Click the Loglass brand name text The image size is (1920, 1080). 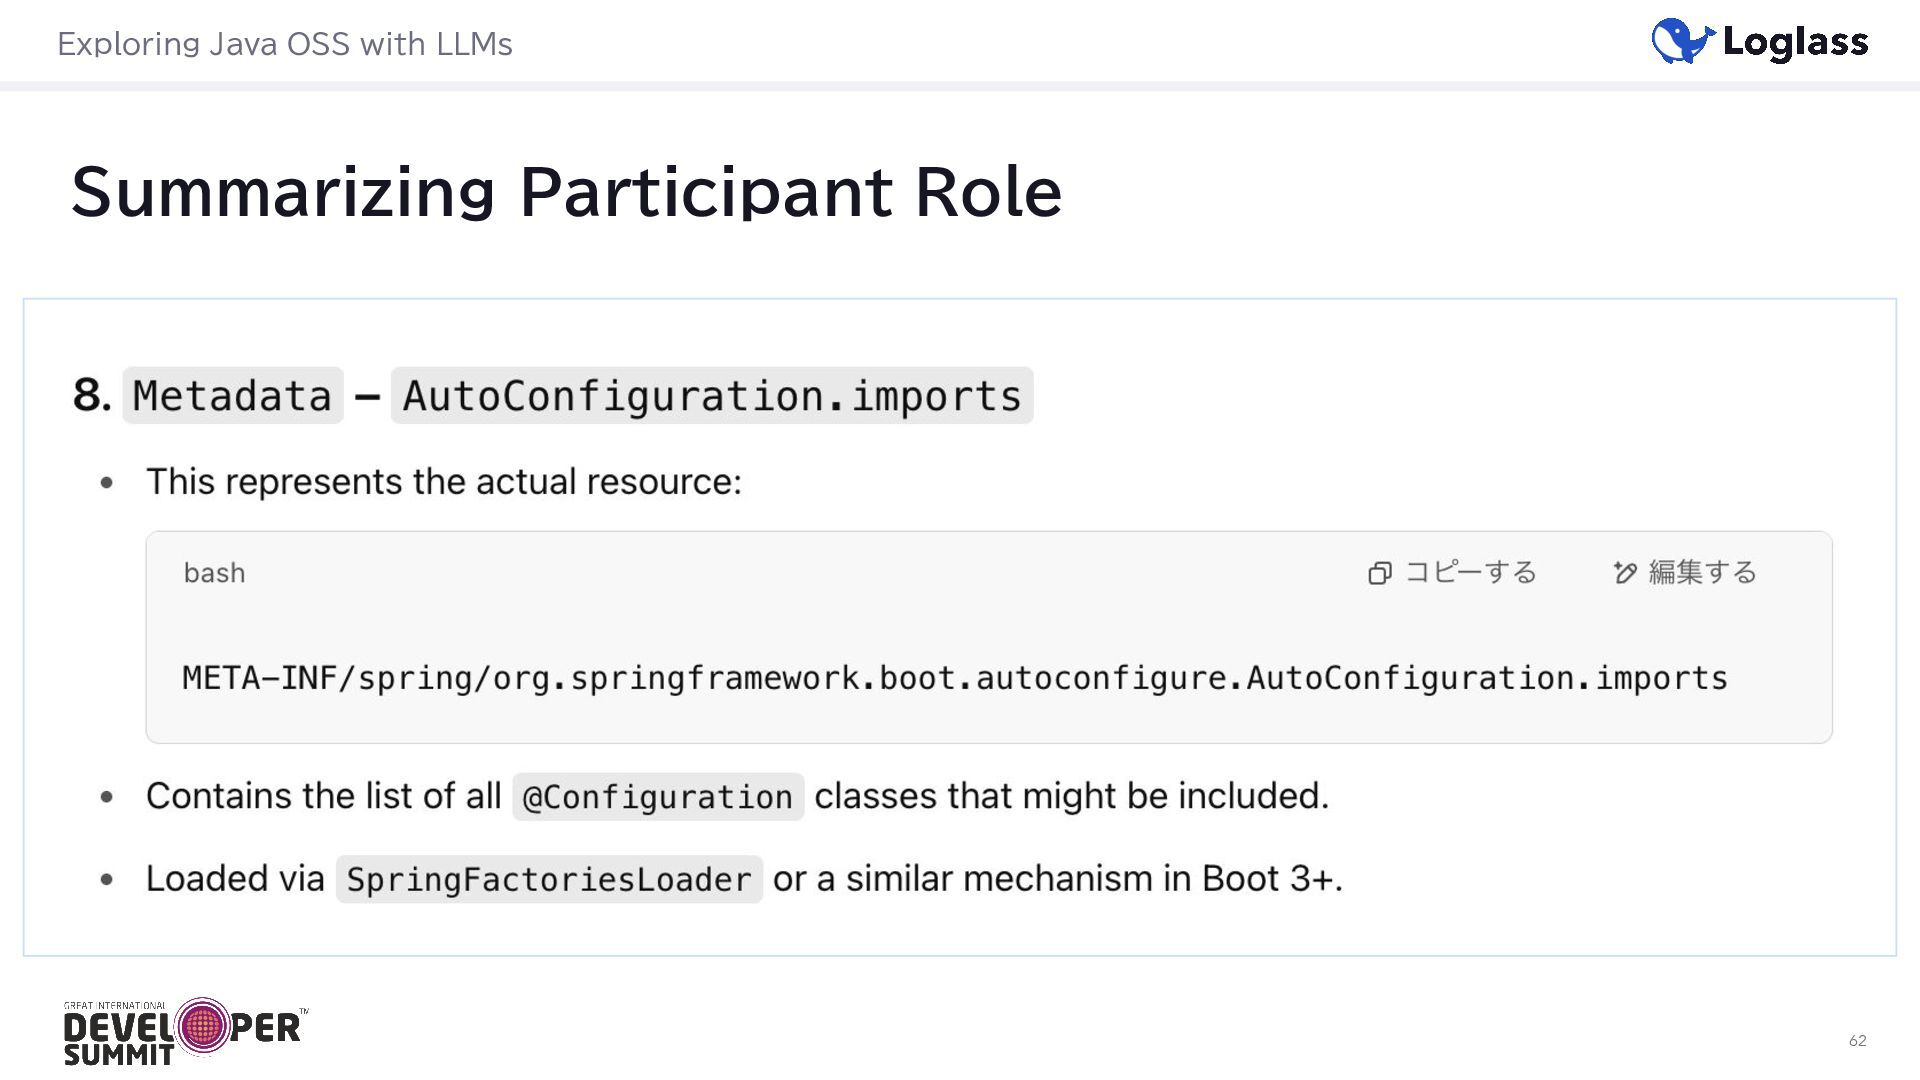coord(1795,42)
